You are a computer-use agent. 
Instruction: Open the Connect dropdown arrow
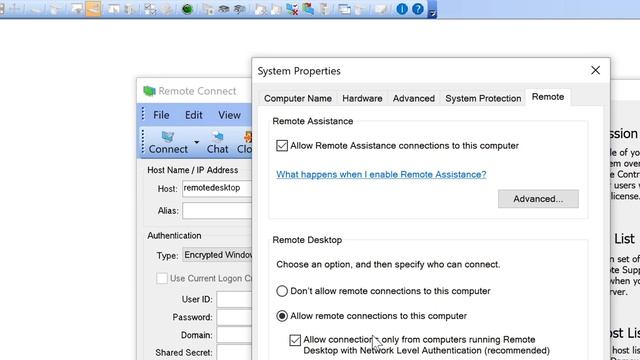click(x=196, y=142)
